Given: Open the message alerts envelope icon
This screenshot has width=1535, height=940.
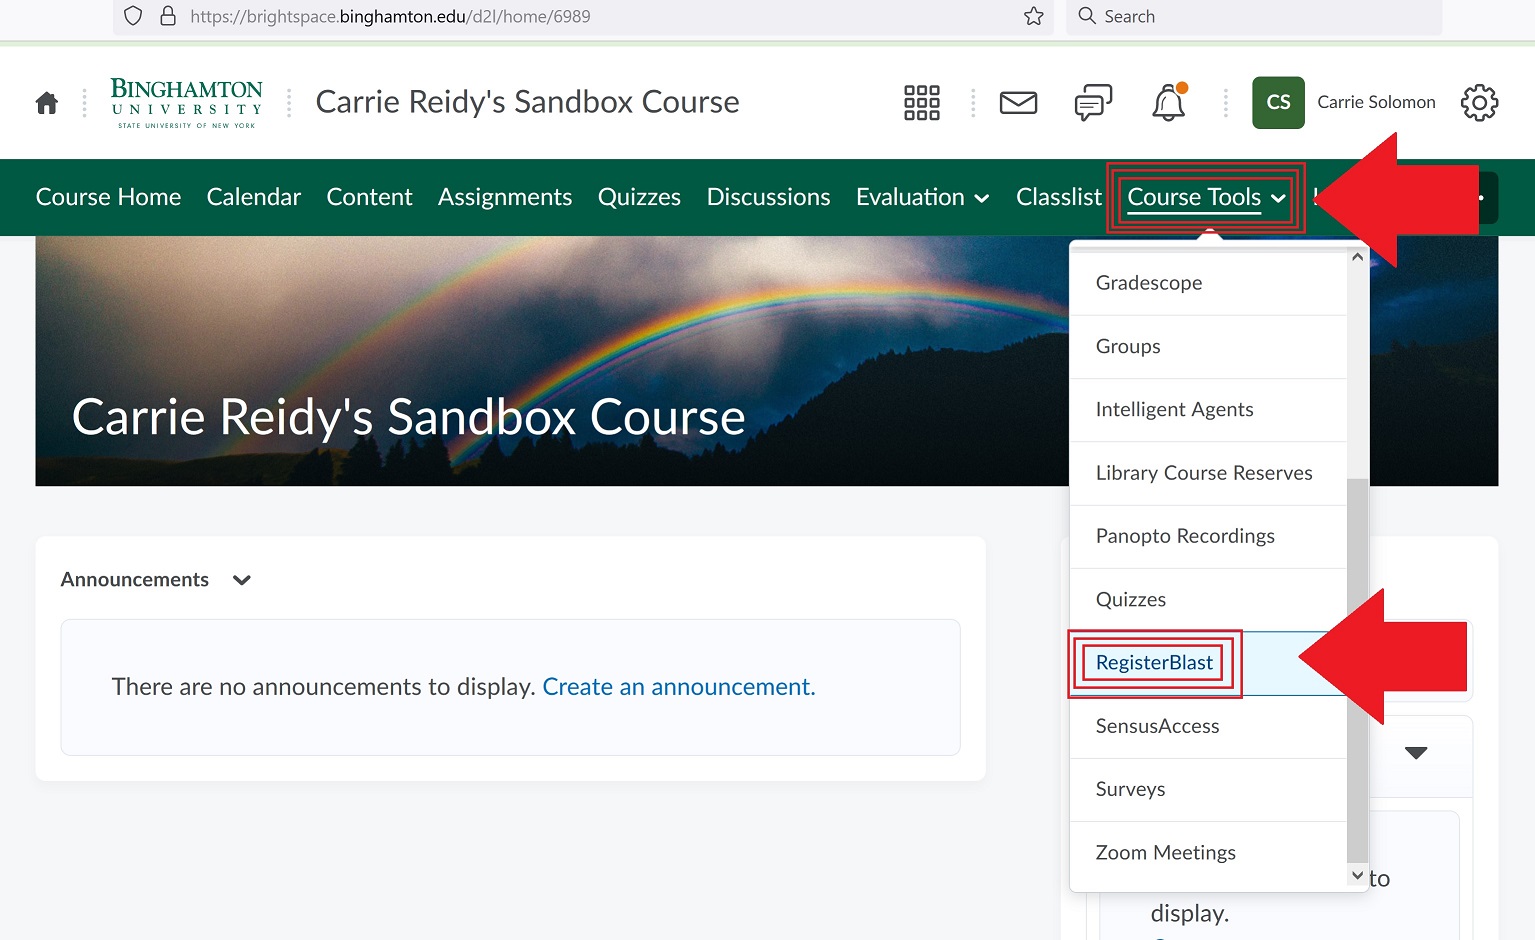Looking at the screenshot, I should point(1018,103).
